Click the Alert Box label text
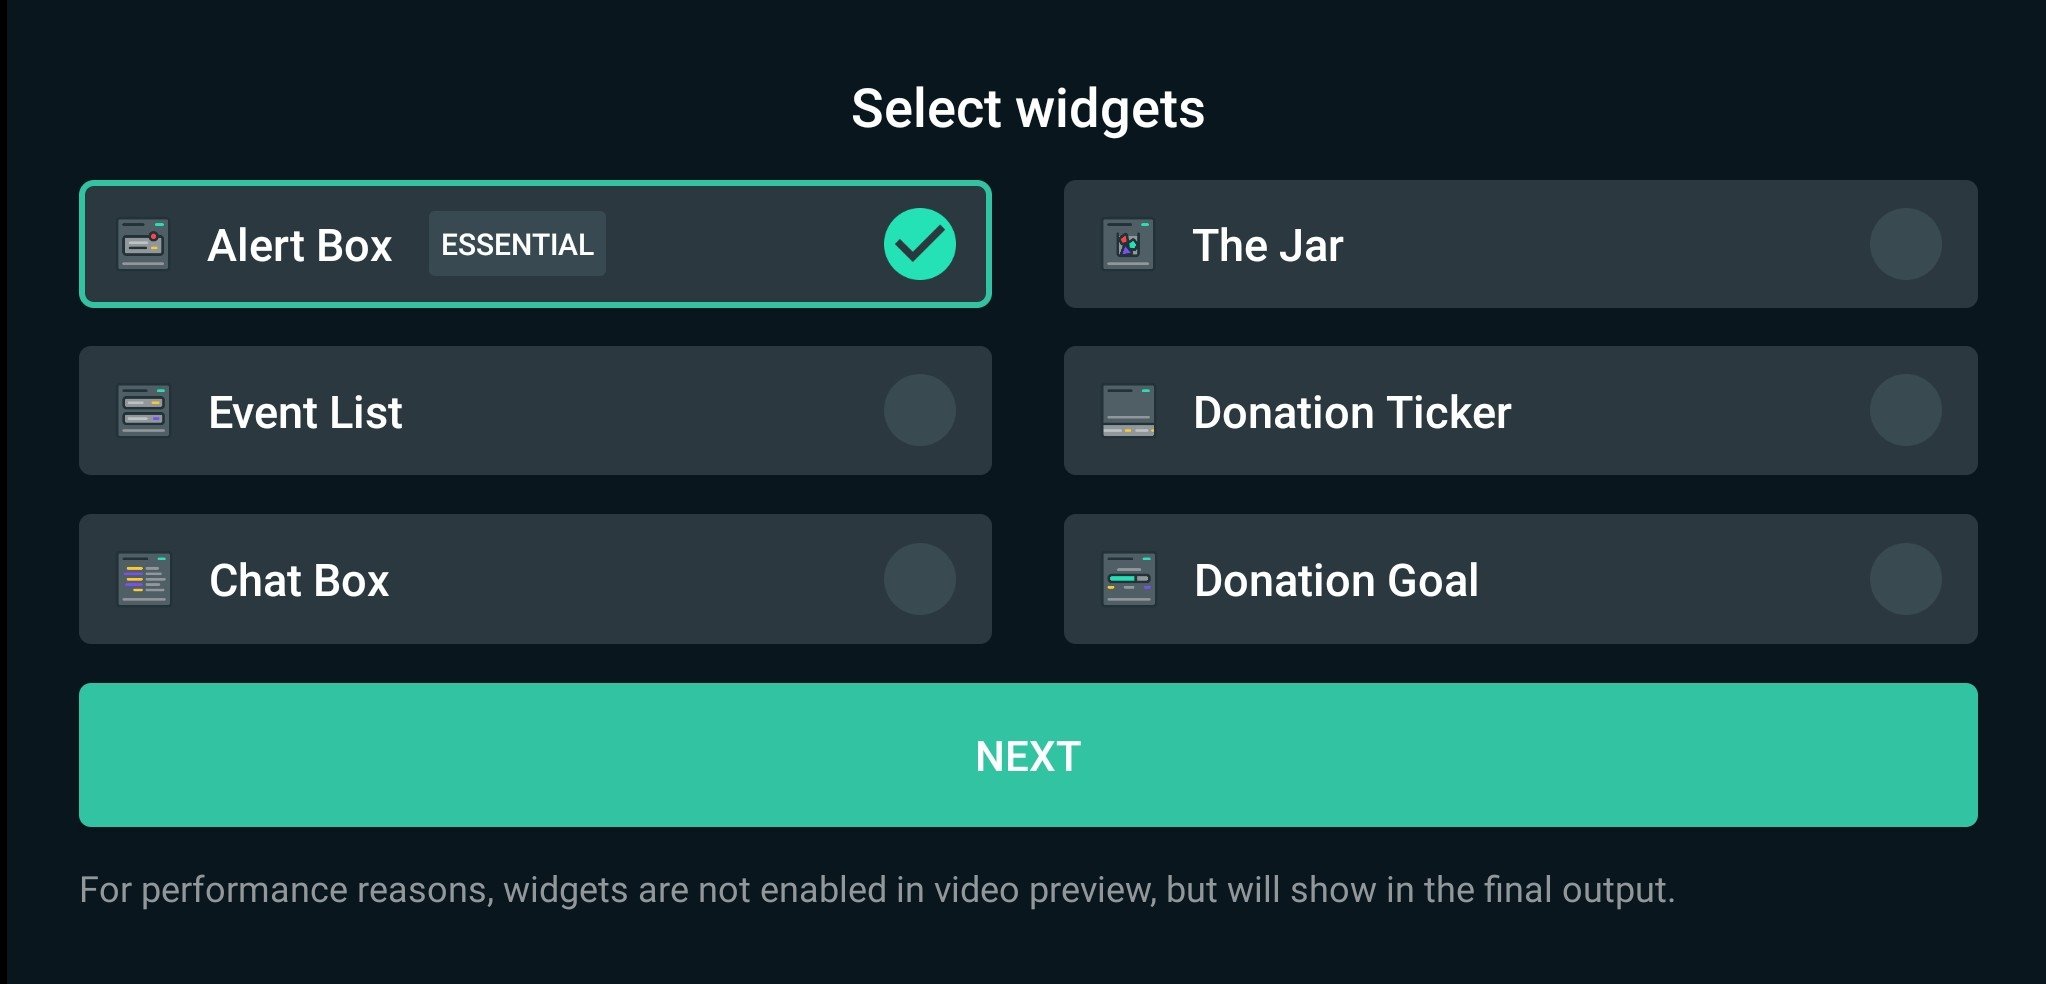Image resolution: width=2046 pixels, height=984 pixels. (x=300, y=245)
